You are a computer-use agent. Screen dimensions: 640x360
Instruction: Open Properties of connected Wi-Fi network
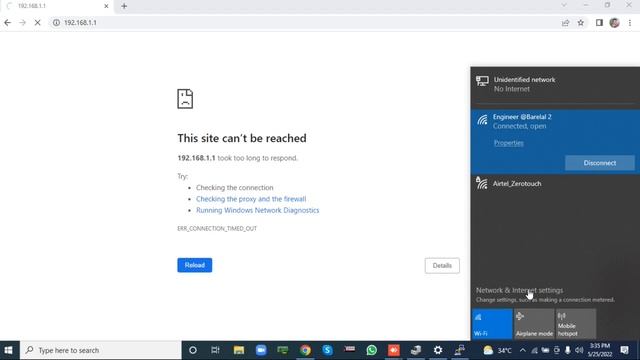[x=509, y=143]
